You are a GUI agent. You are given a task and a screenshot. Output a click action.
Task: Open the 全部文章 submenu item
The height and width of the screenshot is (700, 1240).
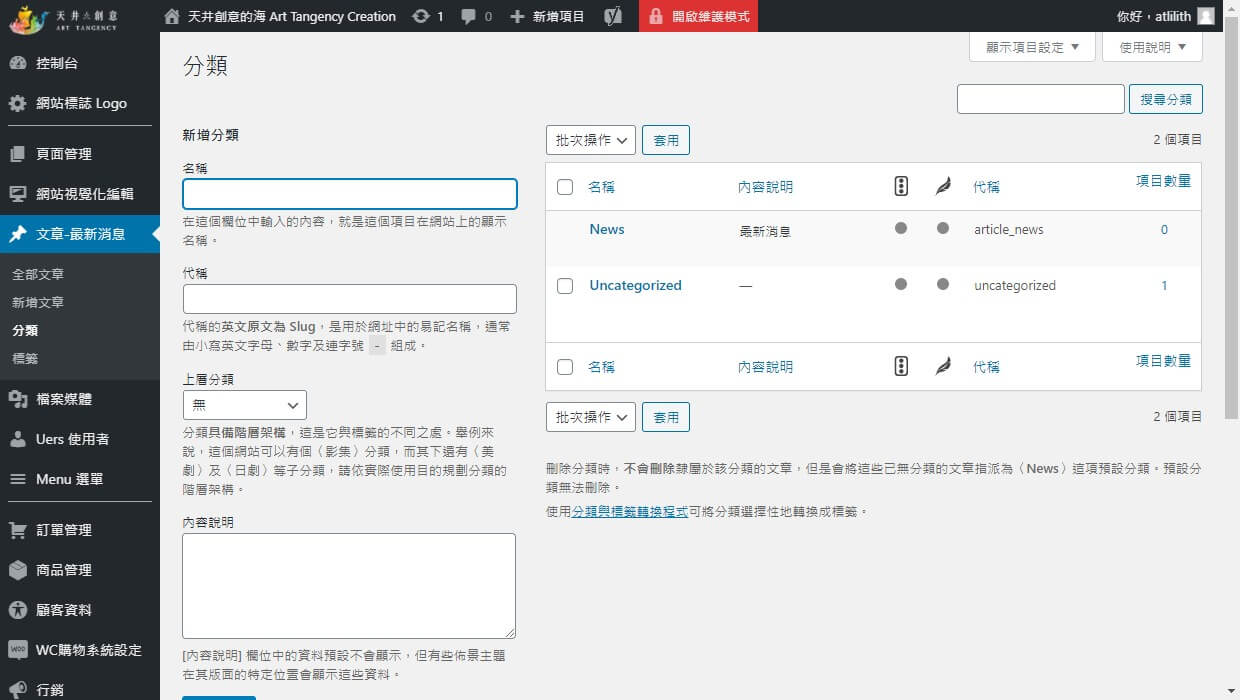click(38, 274)
